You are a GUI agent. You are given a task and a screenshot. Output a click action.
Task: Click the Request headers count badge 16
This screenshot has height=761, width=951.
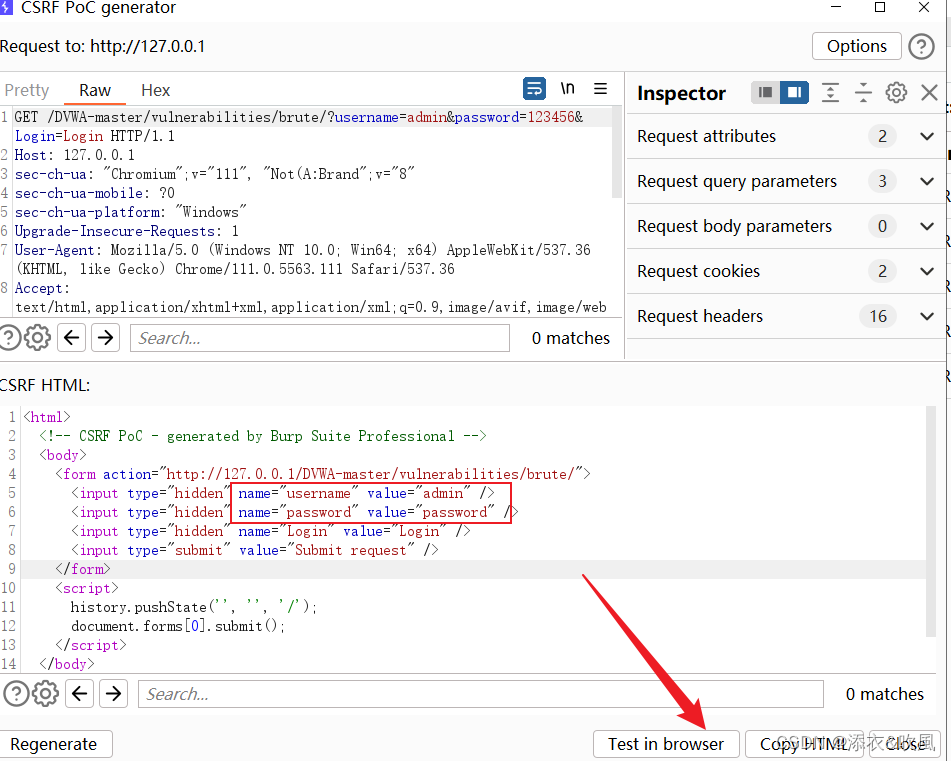pyautogui.click(x=878, y=316)
